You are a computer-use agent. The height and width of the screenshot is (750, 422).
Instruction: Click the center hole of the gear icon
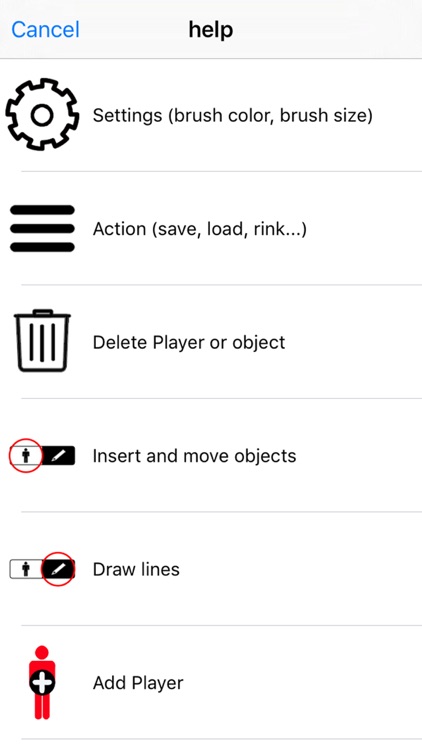(42, 115)
